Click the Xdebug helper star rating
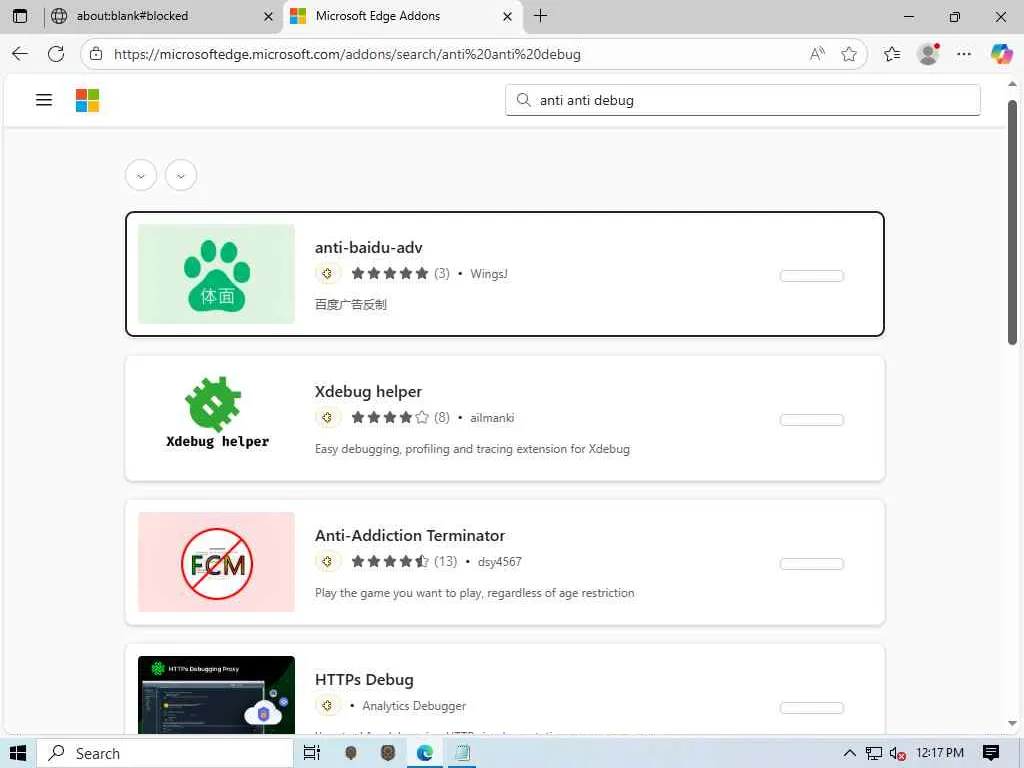 coord(390,417)
